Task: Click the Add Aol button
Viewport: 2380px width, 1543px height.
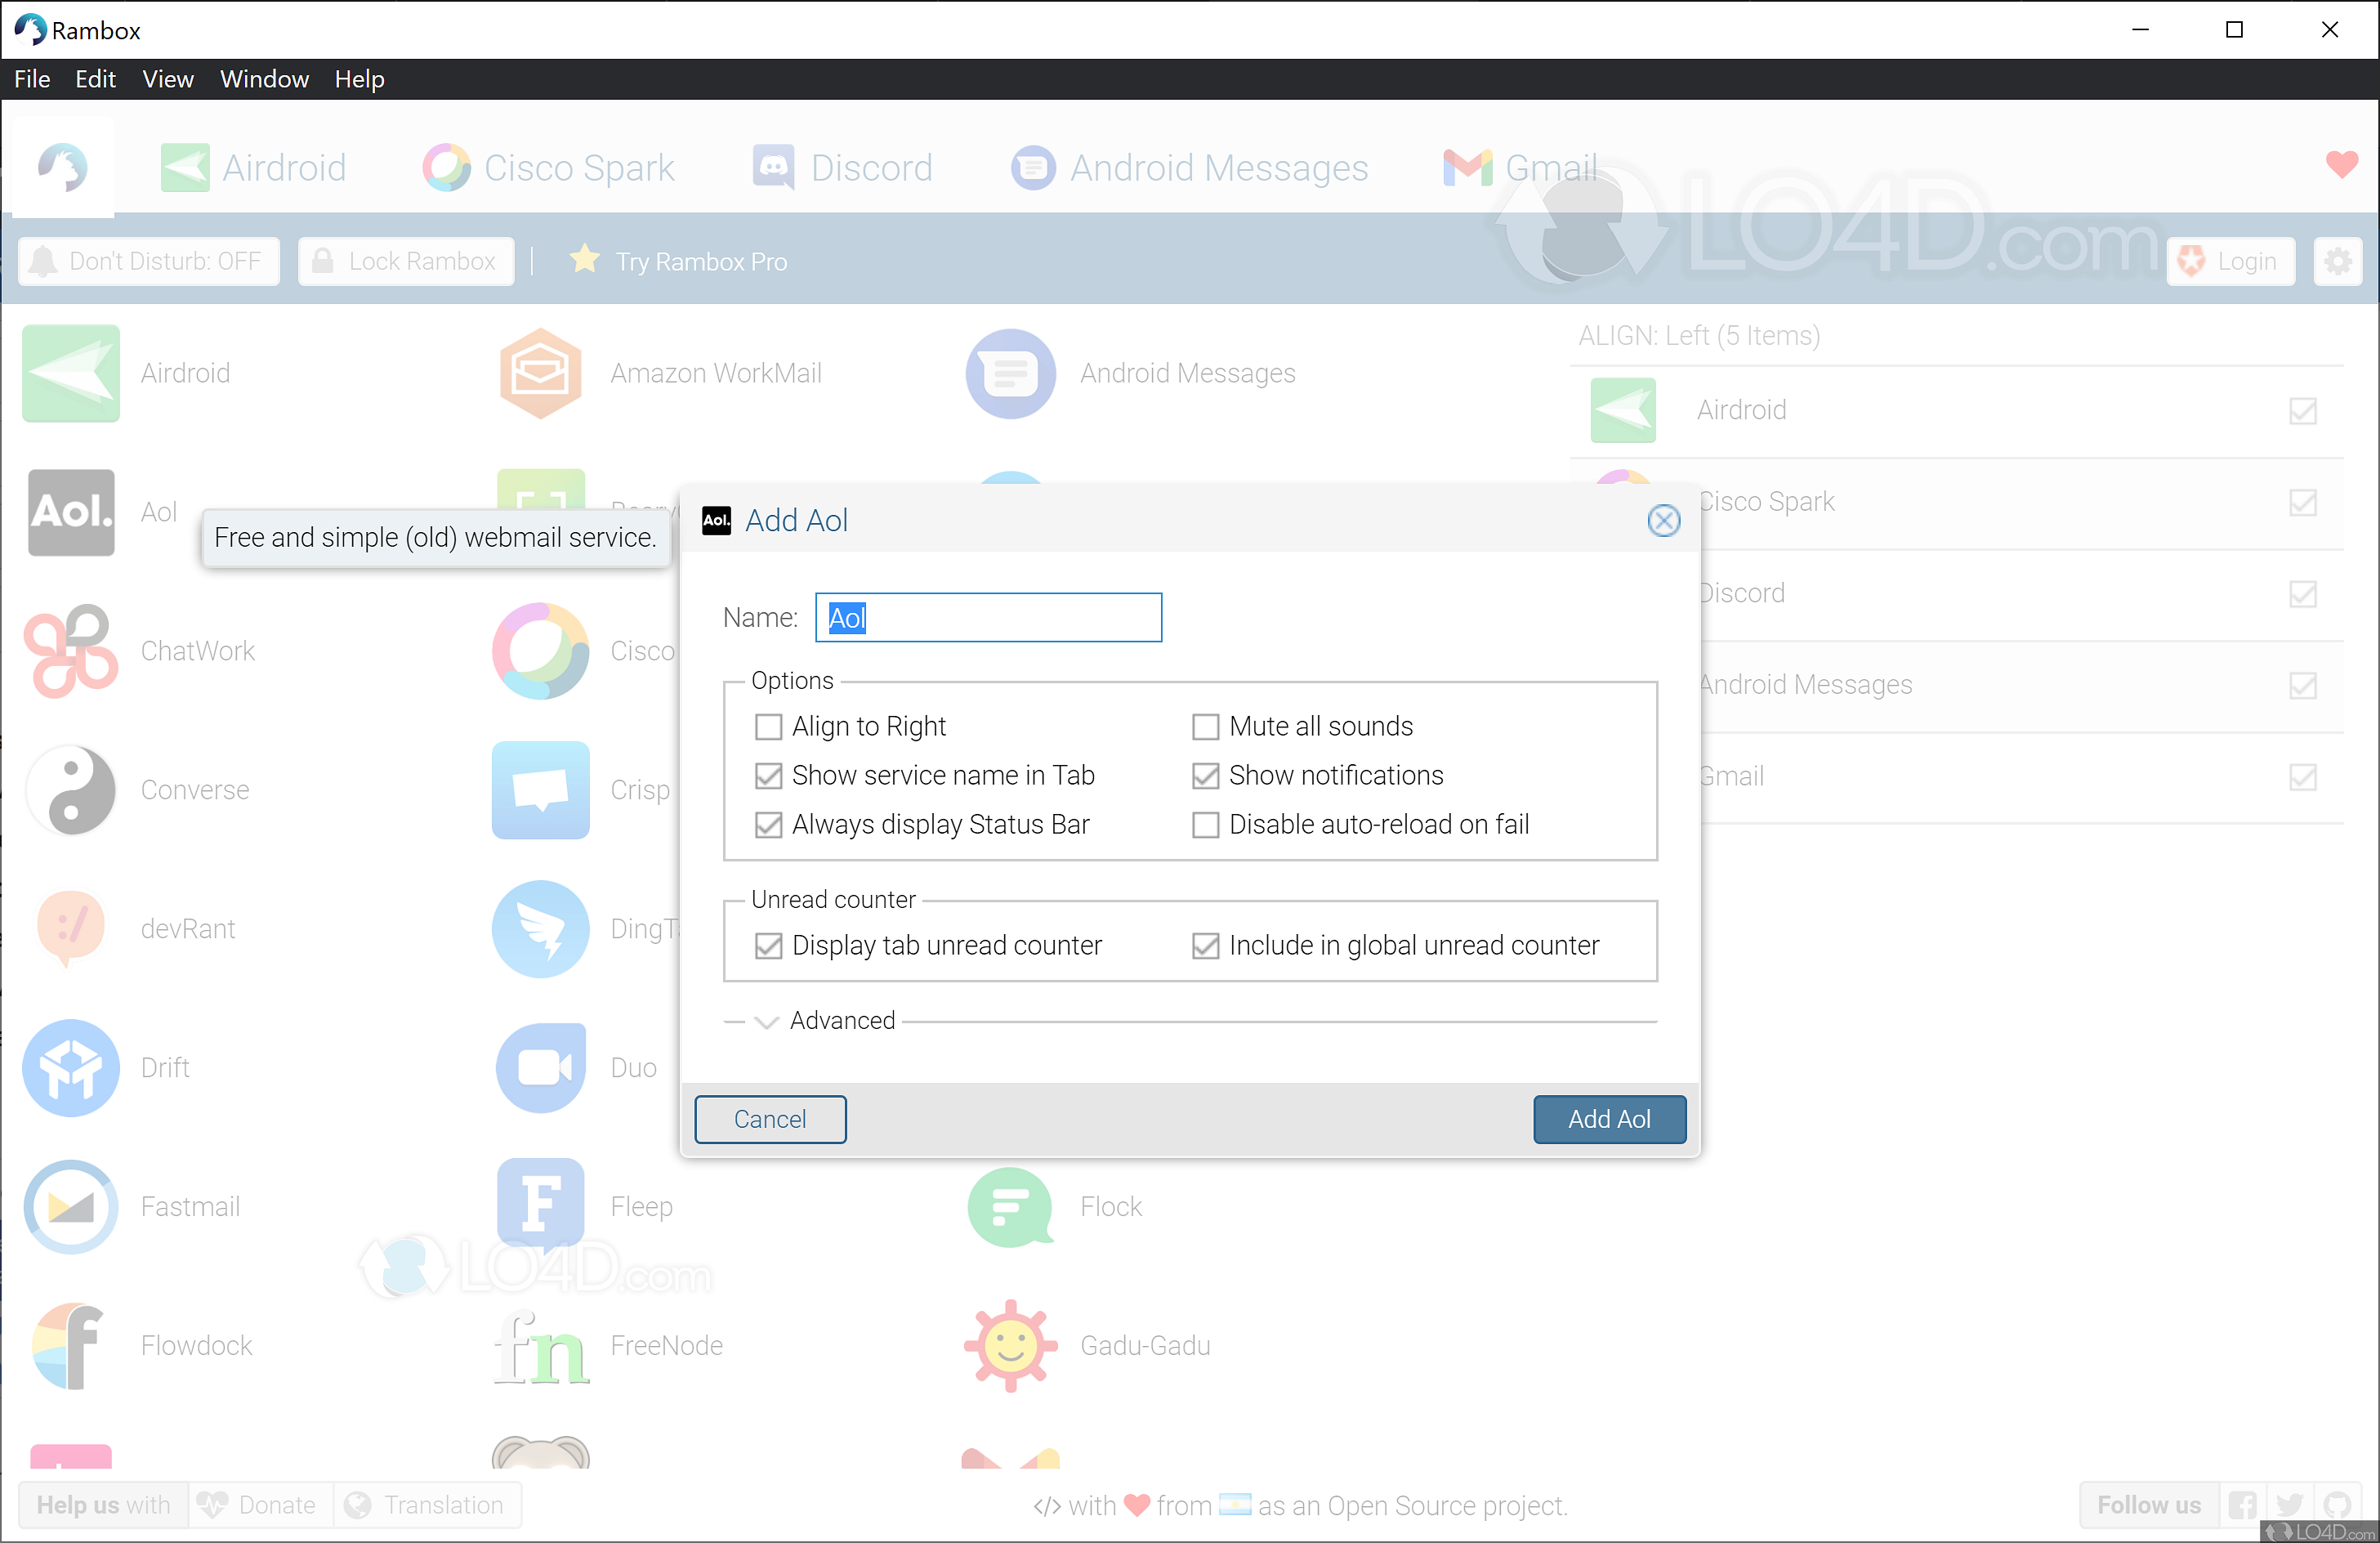Action: click(x=1609, y=1119)
